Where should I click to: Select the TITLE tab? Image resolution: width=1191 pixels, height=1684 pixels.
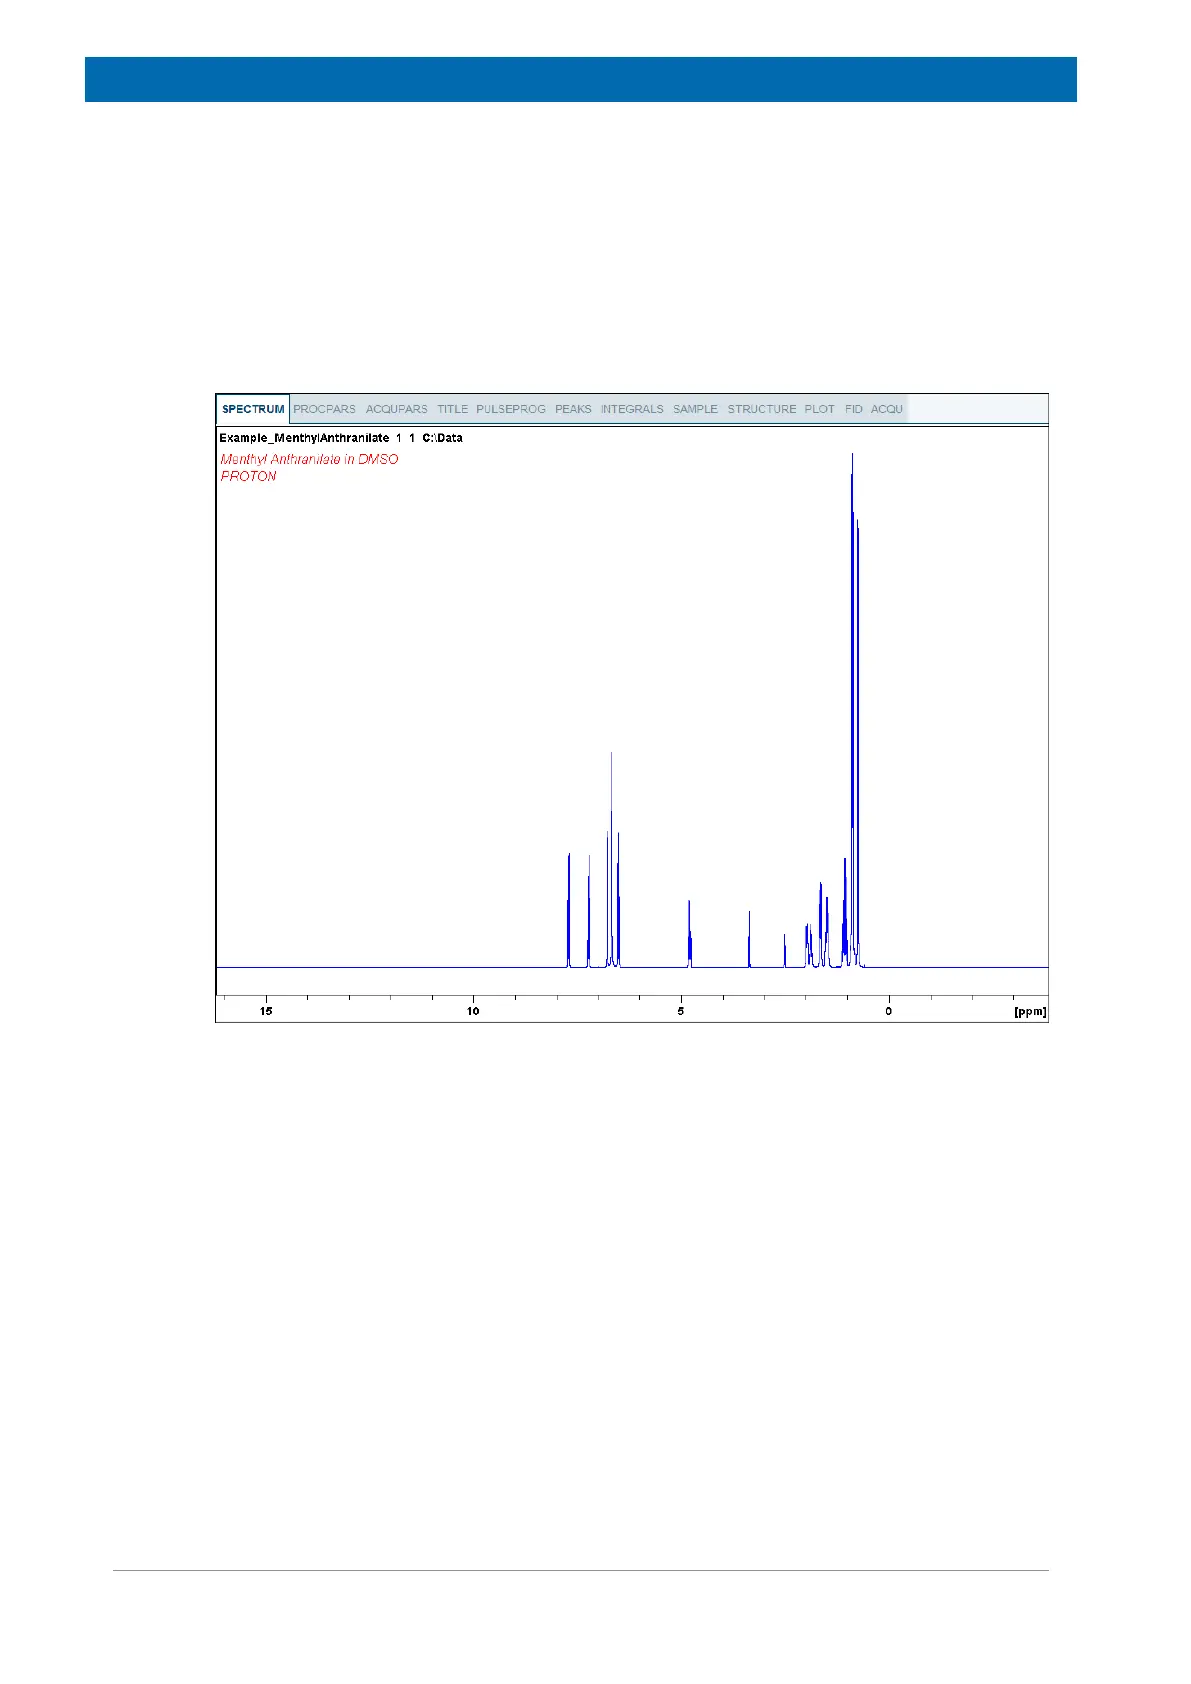click(452, 409)
